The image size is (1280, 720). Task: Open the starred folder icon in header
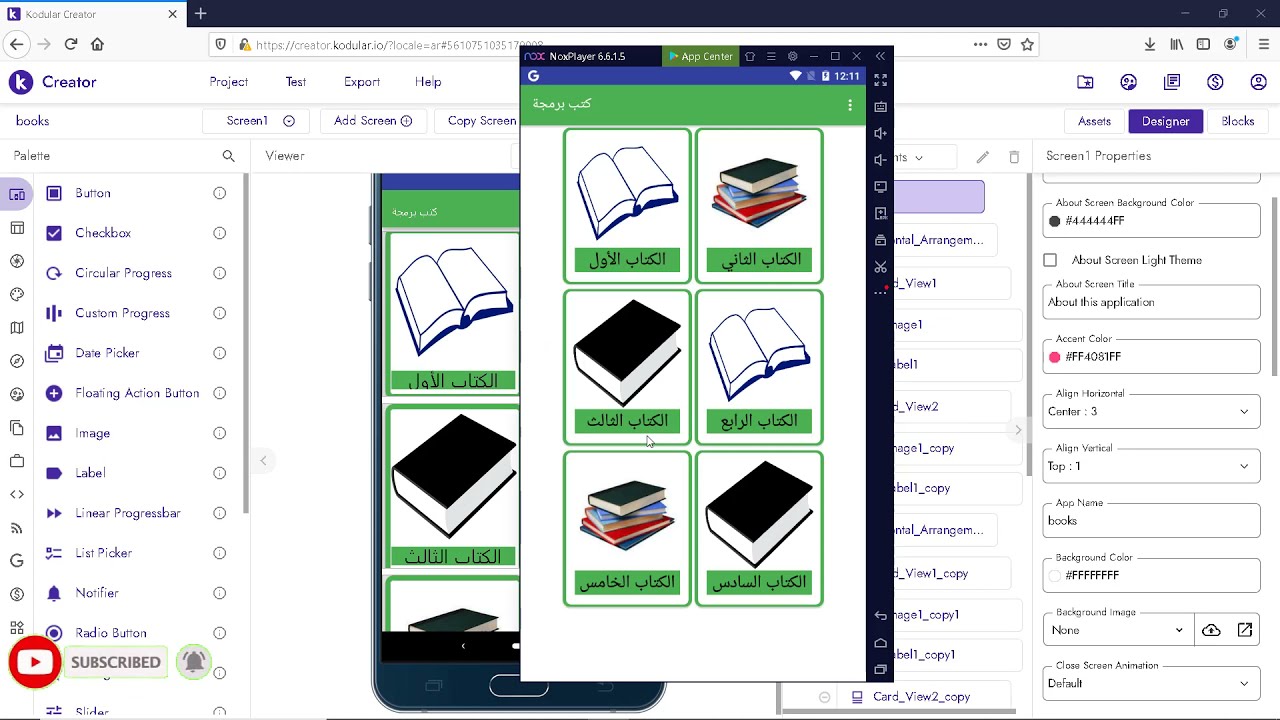click(x=1085, y=82)
